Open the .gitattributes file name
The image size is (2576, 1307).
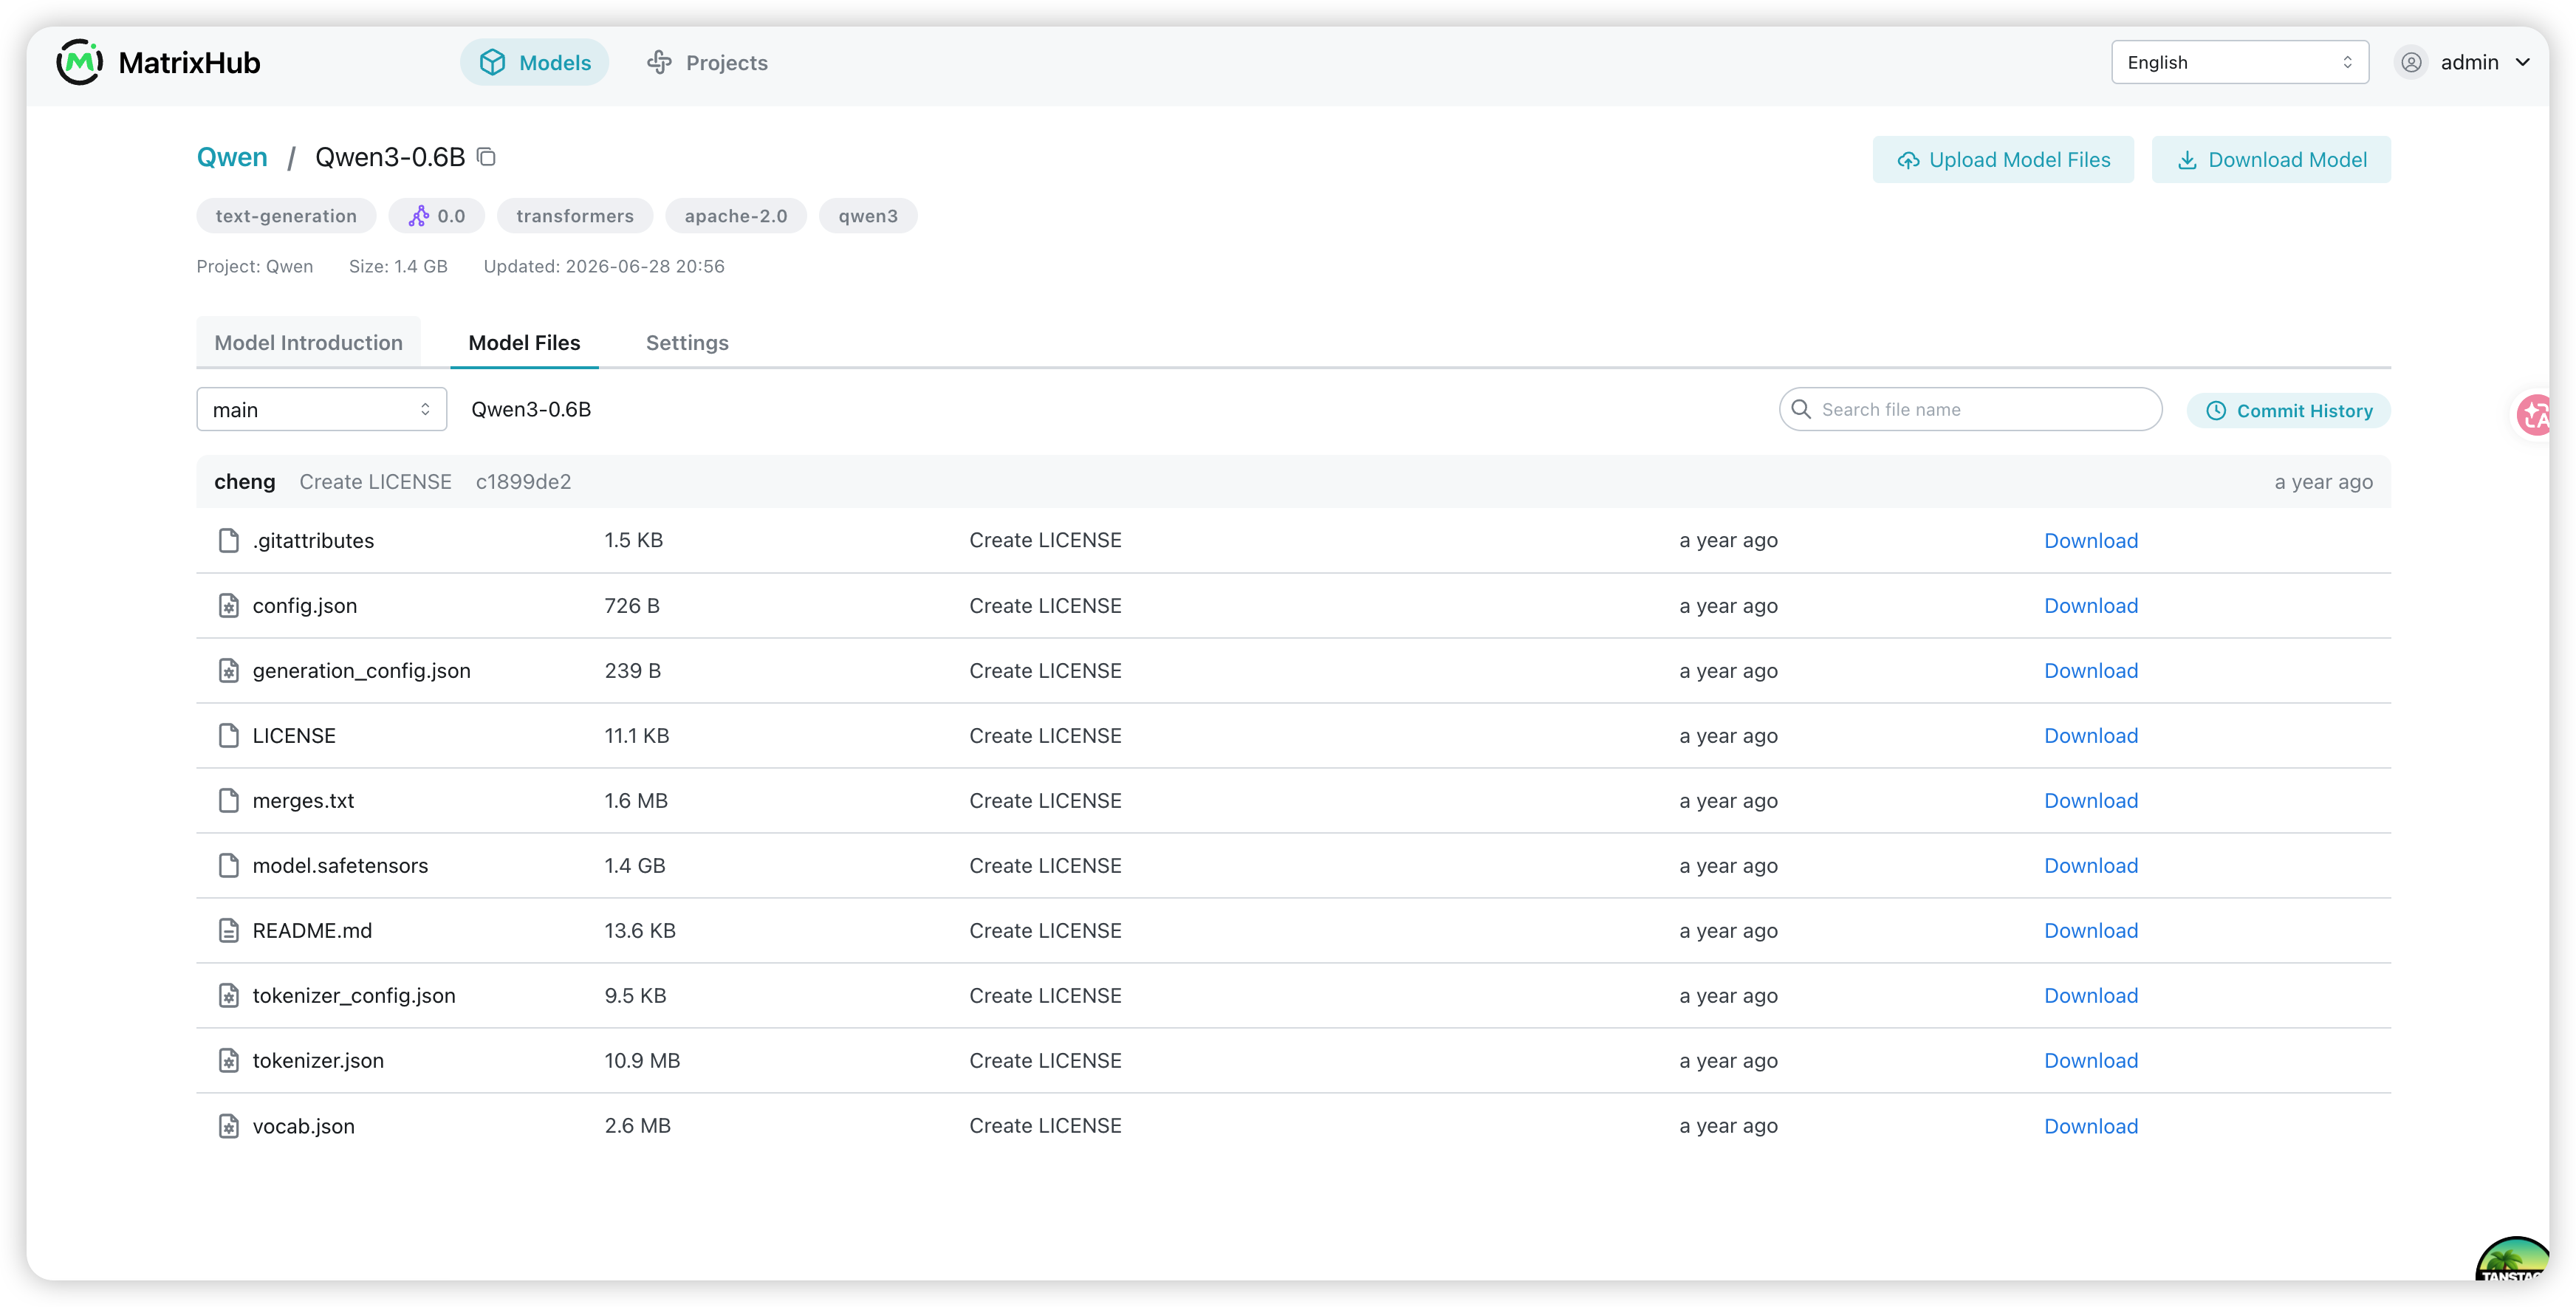tap(313, 540)
